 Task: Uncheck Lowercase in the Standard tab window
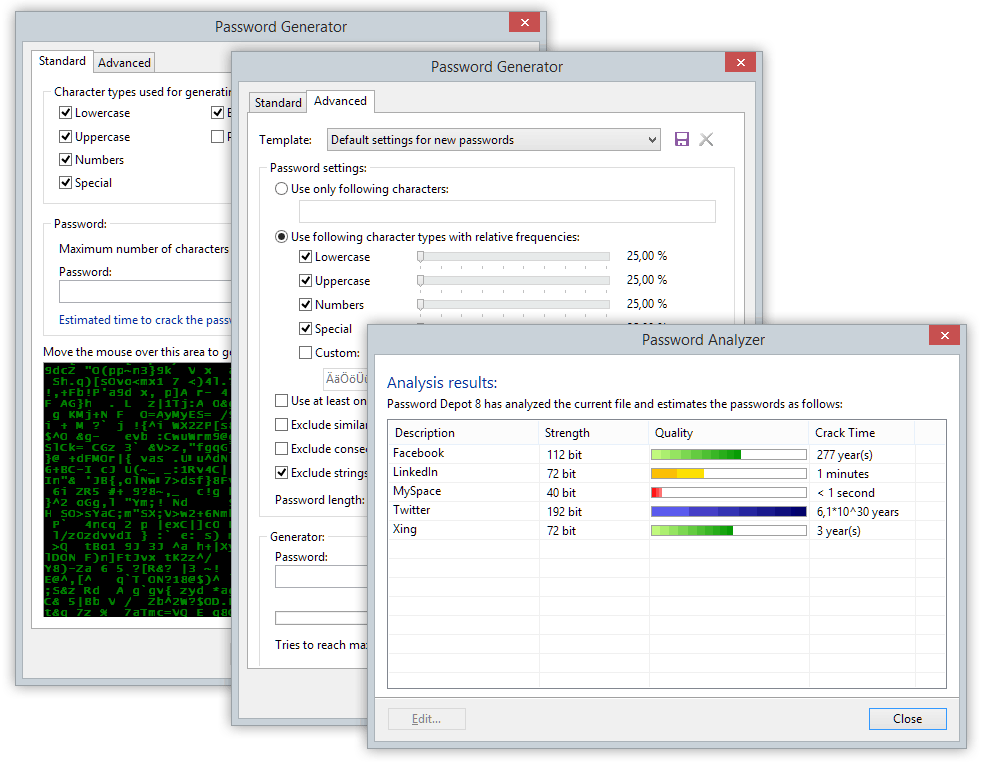[x=65, y=113]
